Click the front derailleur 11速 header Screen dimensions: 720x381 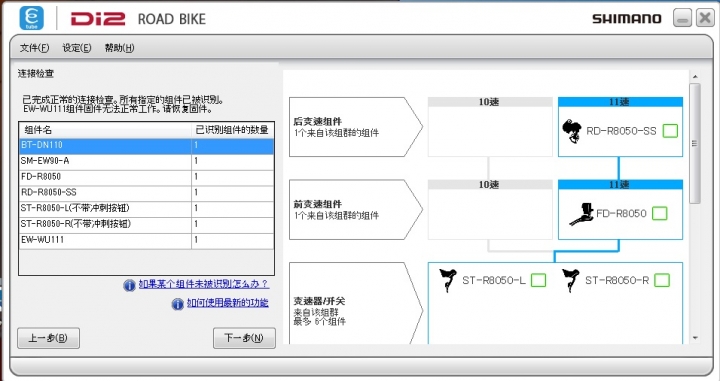pos(620,185)
